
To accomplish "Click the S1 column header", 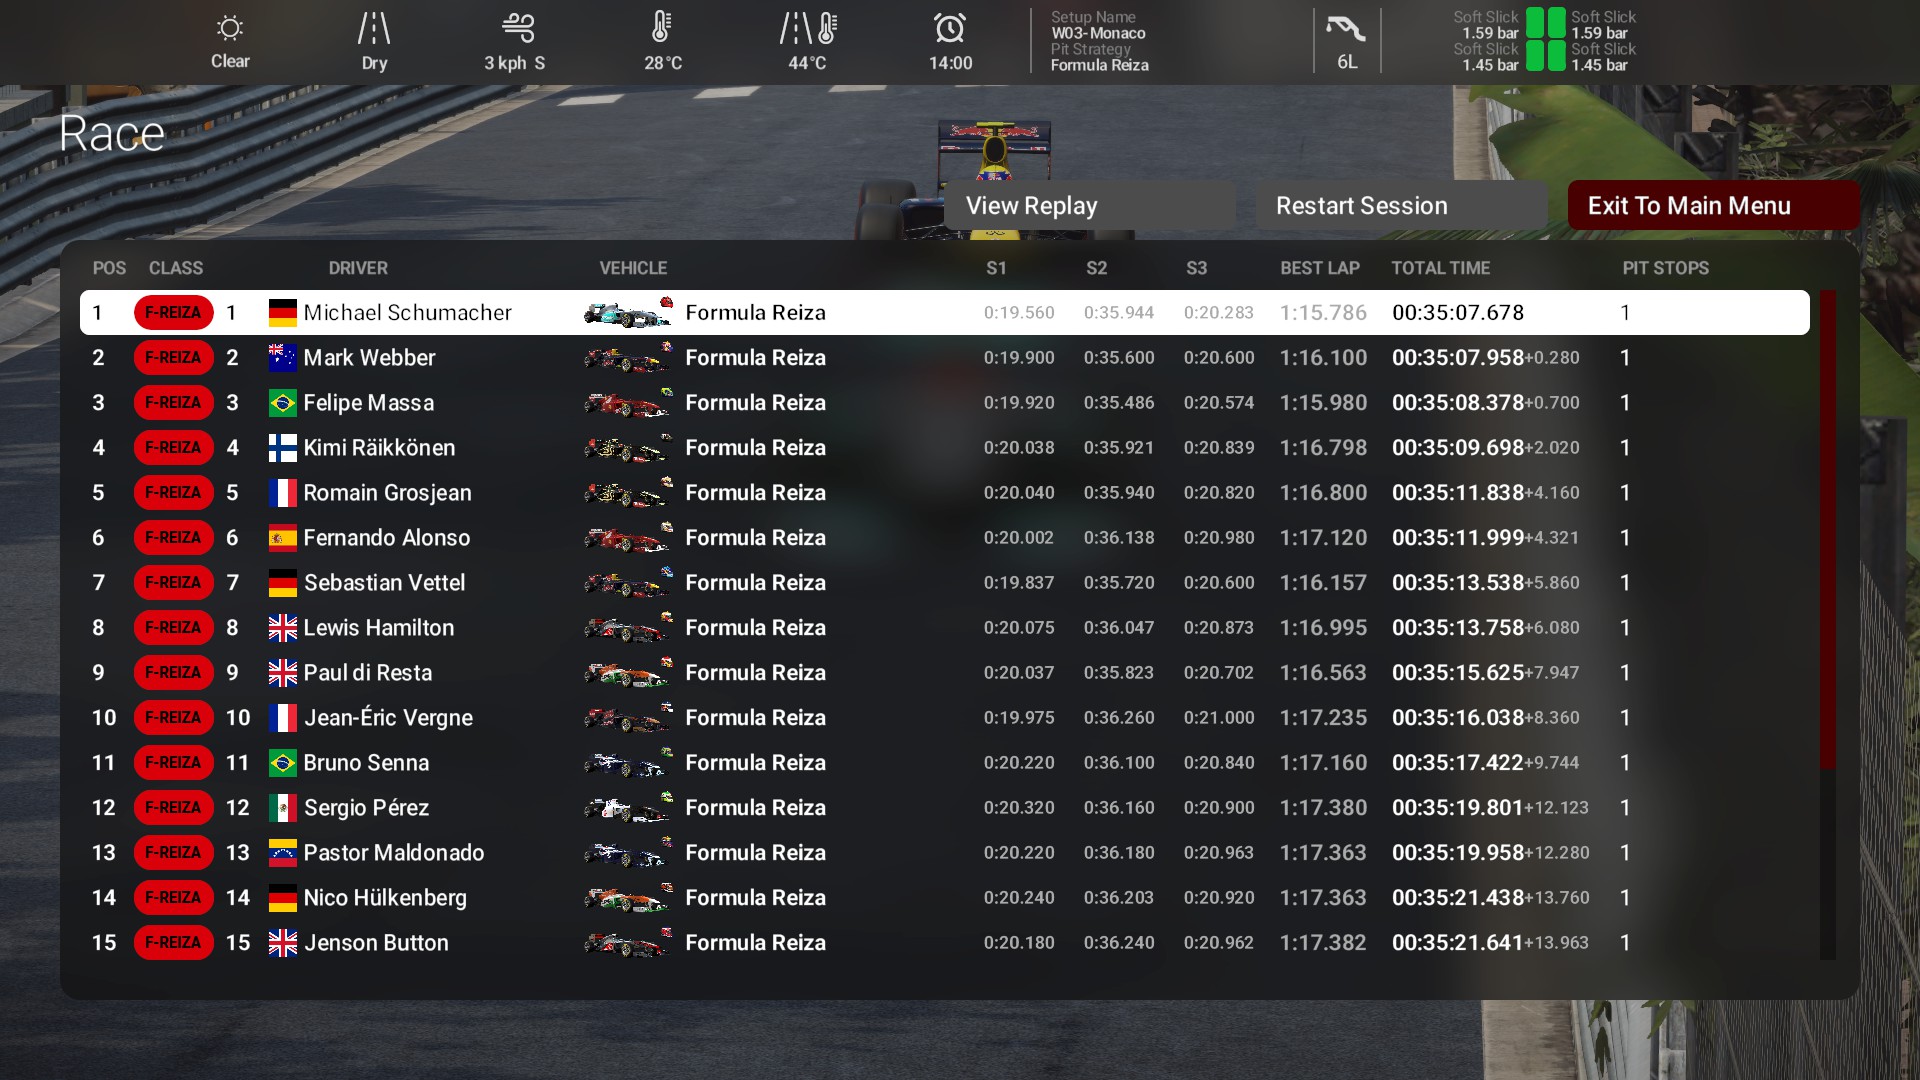I will tap(996, 268).
